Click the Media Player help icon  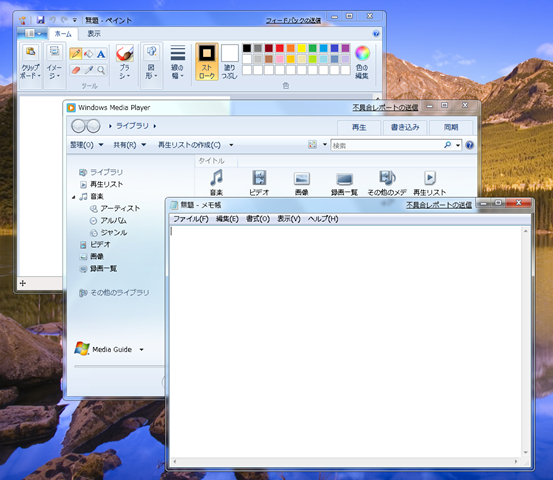(x=469, y=145)
